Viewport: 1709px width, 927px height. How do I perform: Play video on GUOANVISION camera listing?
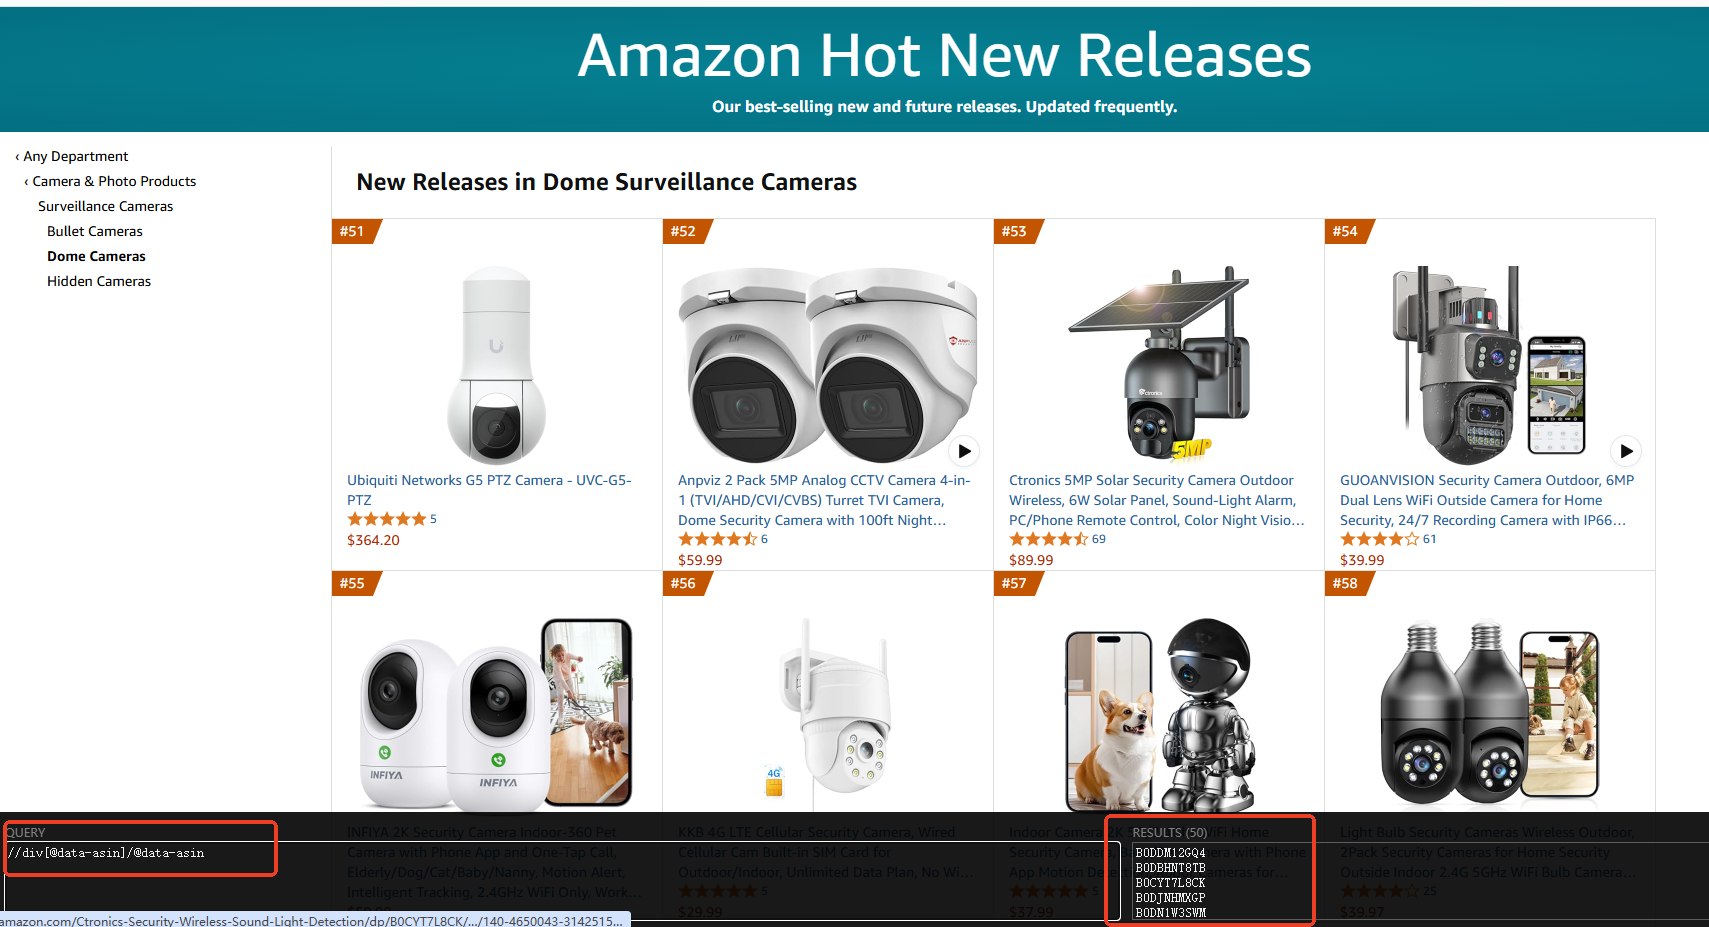[1626, 451]
